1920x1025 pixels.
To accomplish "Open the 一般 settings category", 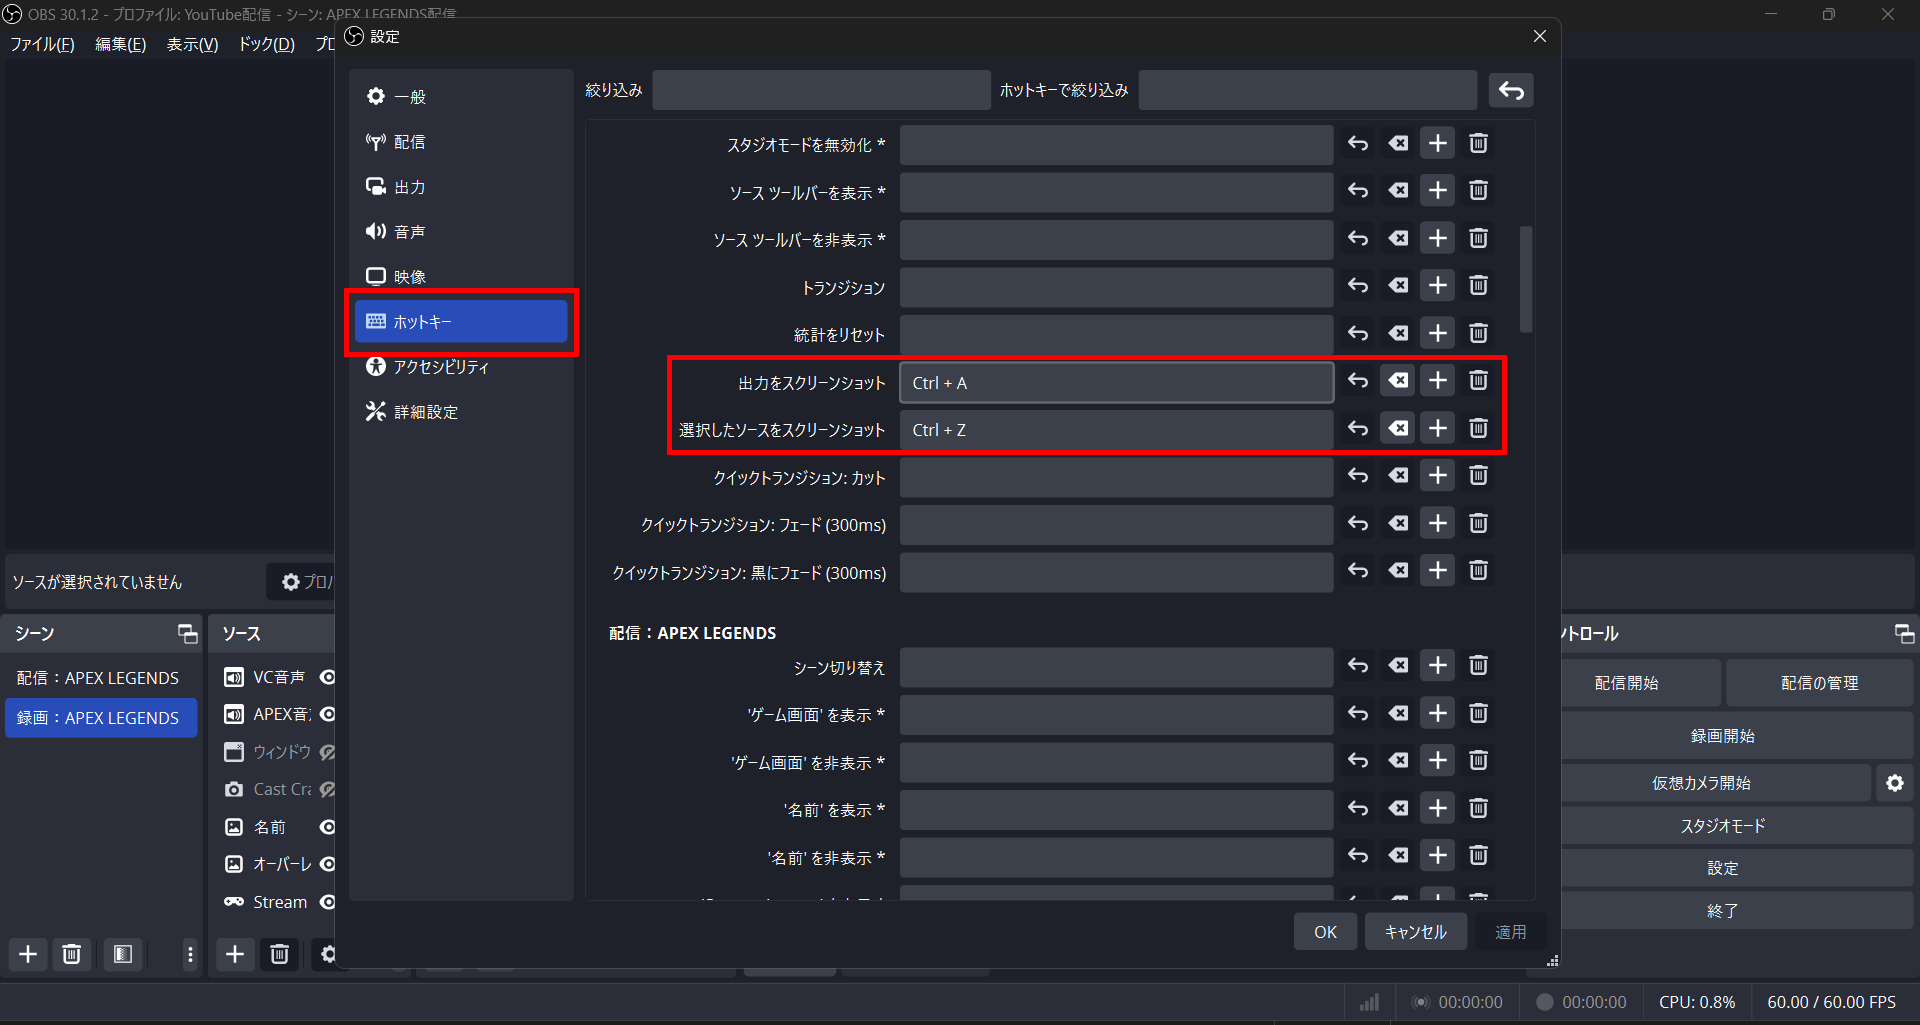I will tap(461, 97).
